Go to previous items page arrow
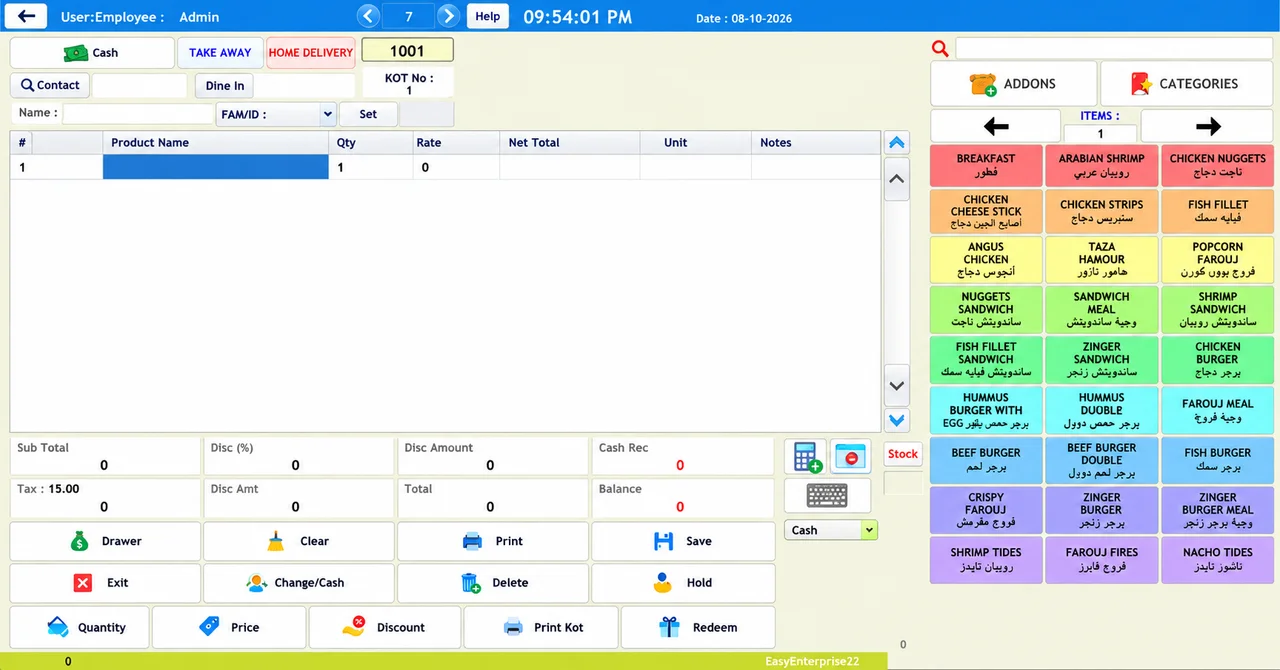Image resolution: width=1280 pixels, height=670 pixels. tap(996, 126)
